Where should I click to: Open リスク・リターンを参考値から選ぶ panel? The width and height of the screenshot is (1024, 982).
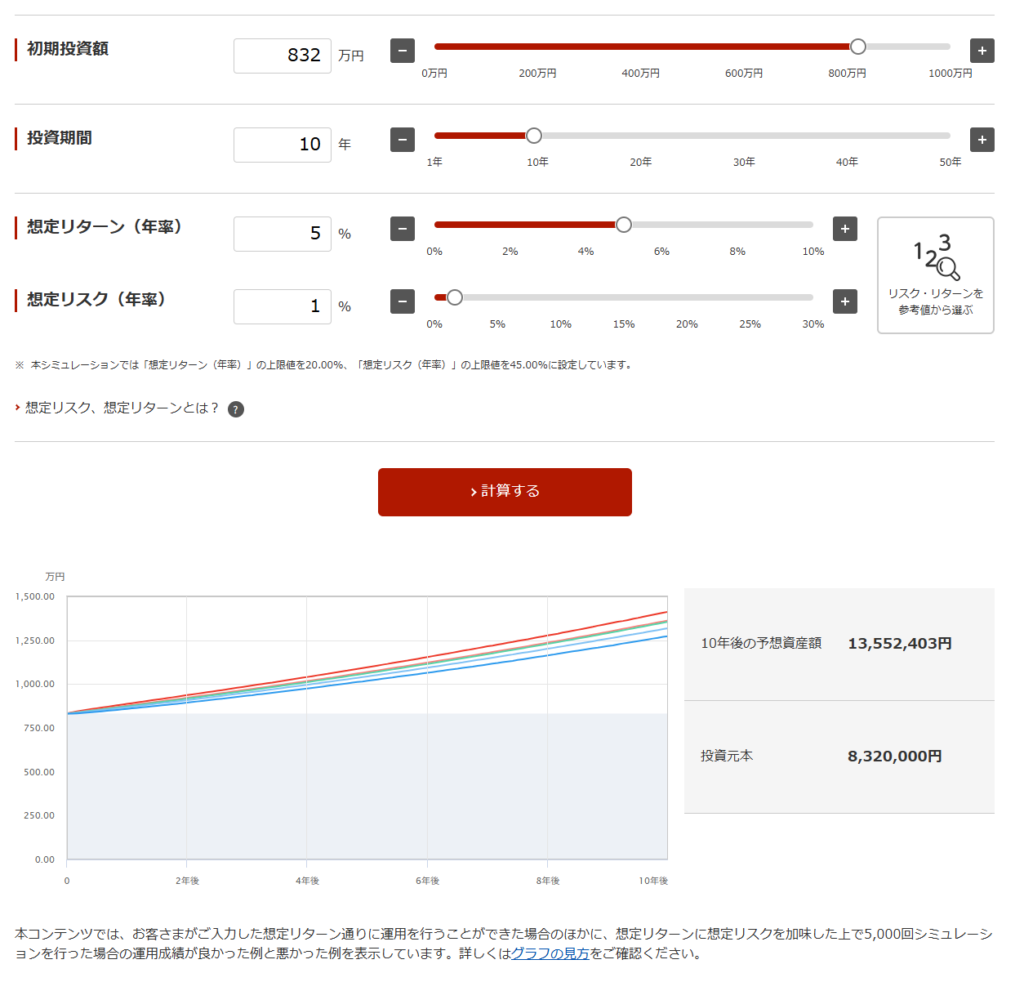pos(935,275)
